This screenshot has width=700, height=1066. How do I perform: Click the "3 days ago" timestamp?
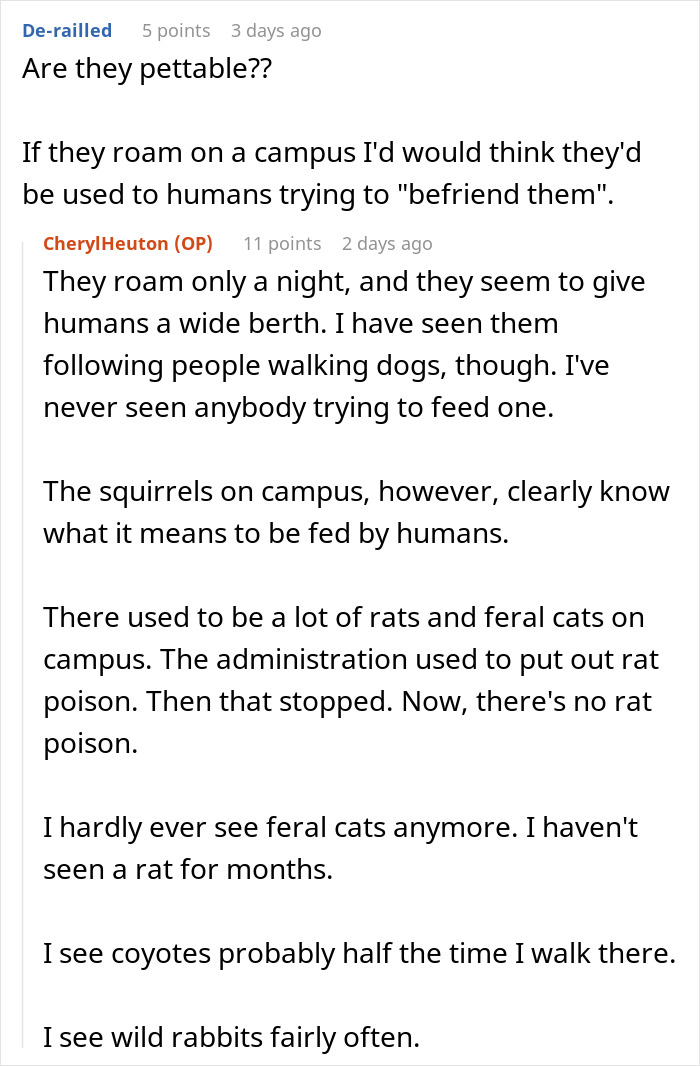pos(276,31)
